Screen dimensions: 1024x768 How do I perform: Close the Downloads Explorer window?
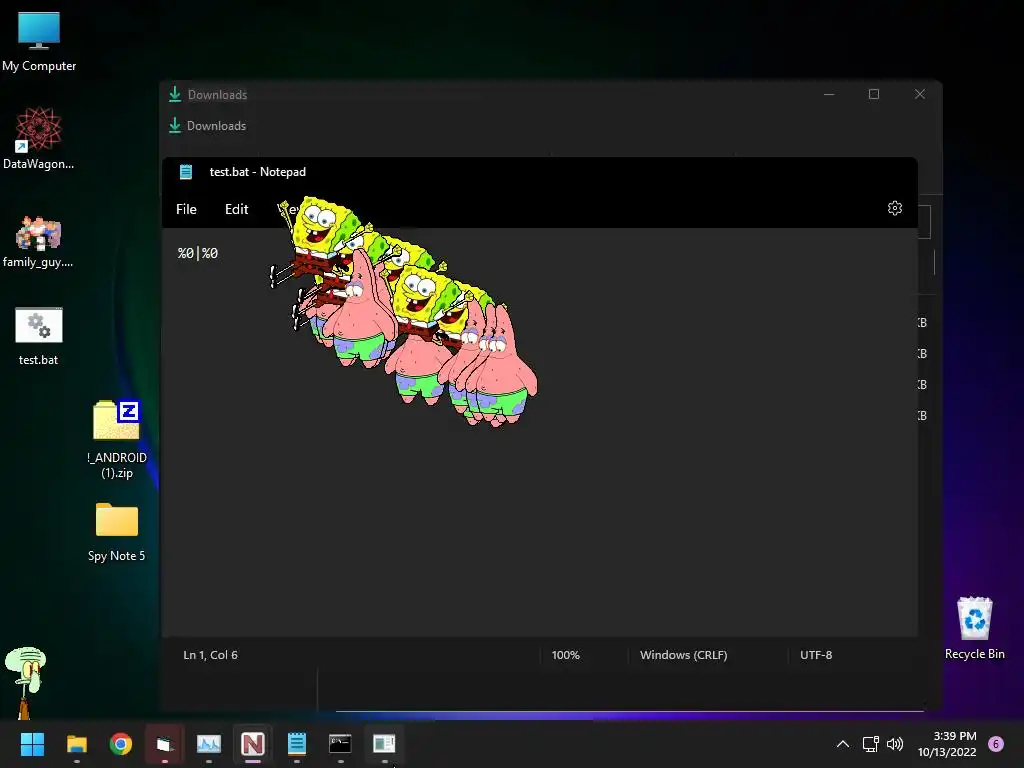coord(920,94)
